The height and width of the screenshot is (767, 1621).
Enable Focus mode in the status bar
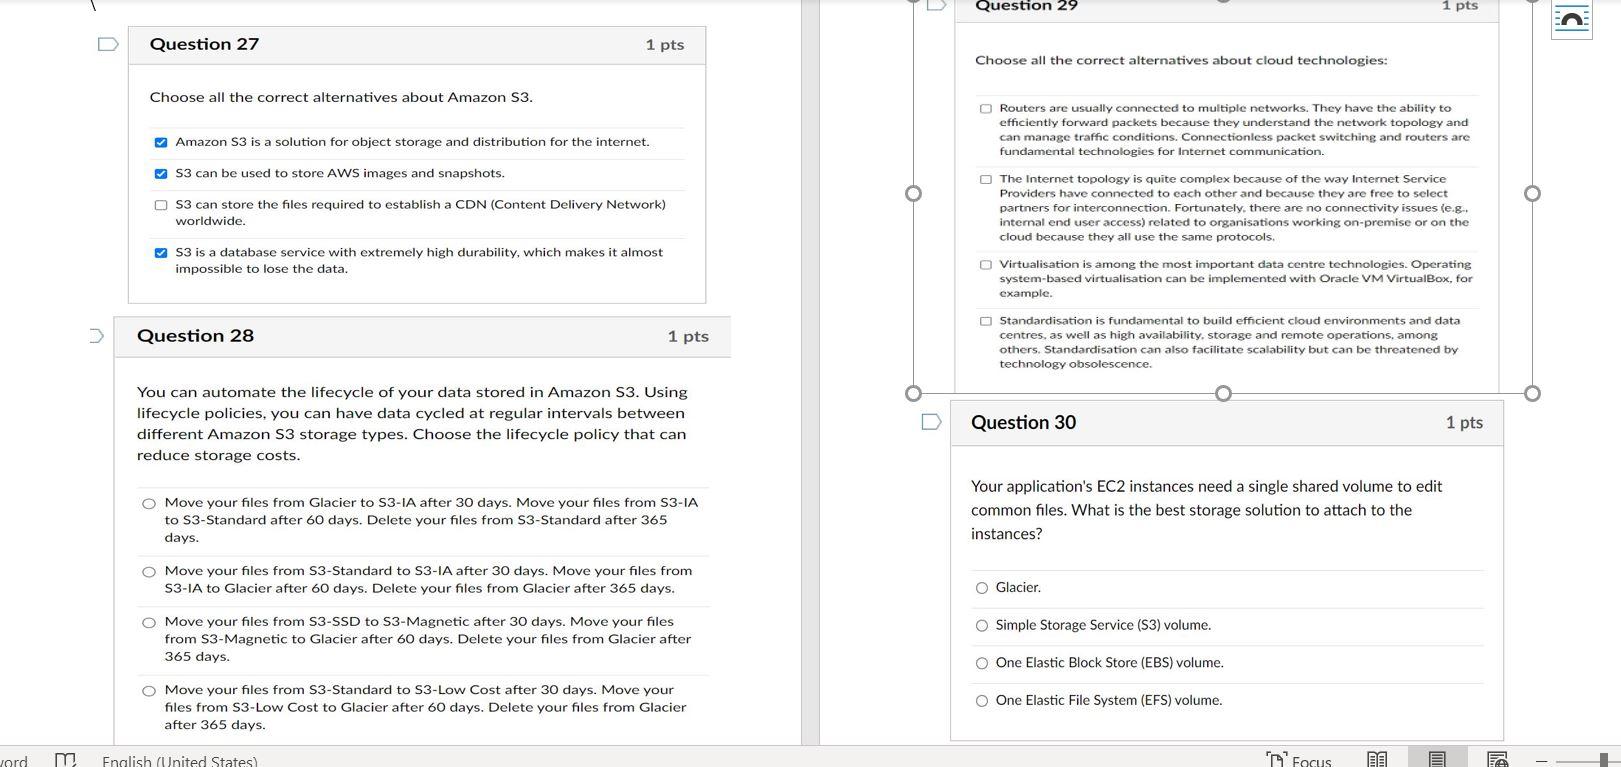coord(1298,761)
